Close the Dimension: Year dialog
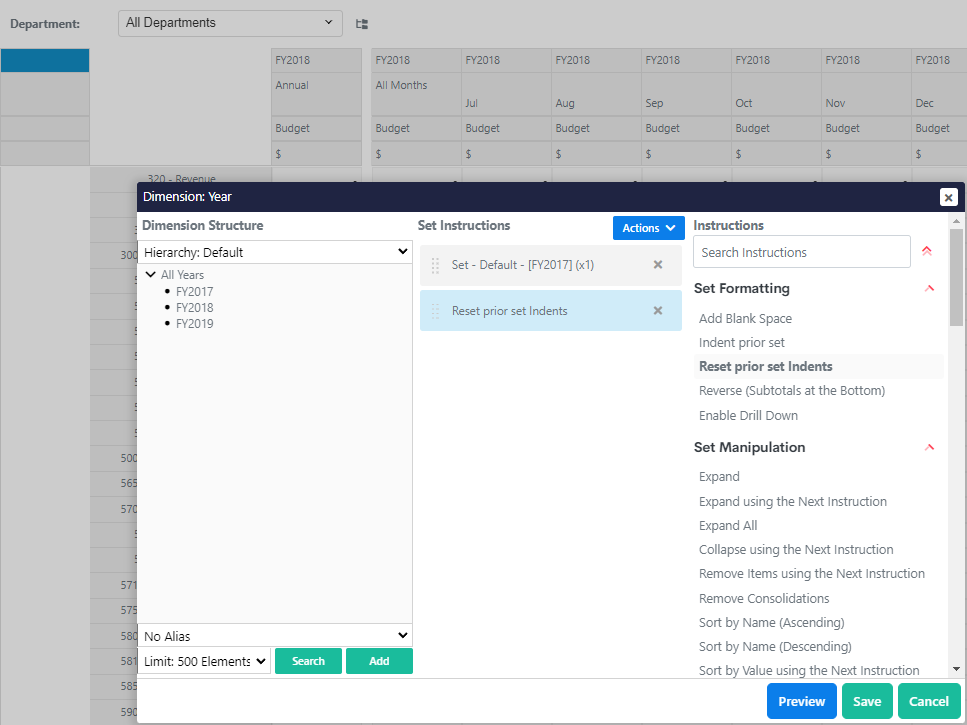 click(948, 197)
